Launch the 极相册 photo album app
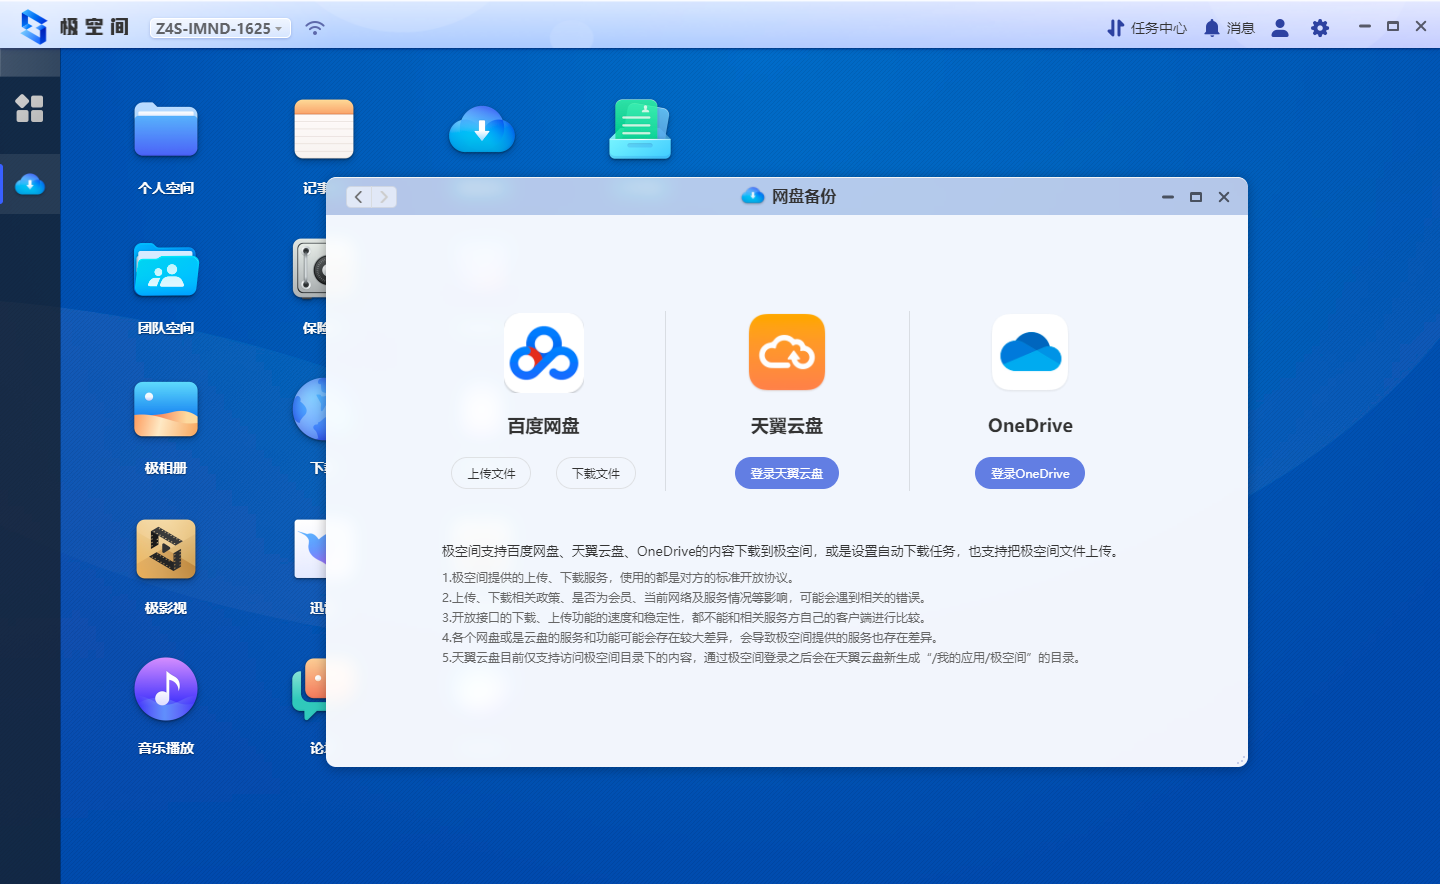Image resolution: width=1440 pixels, height=884 pixels. point(166,410)
